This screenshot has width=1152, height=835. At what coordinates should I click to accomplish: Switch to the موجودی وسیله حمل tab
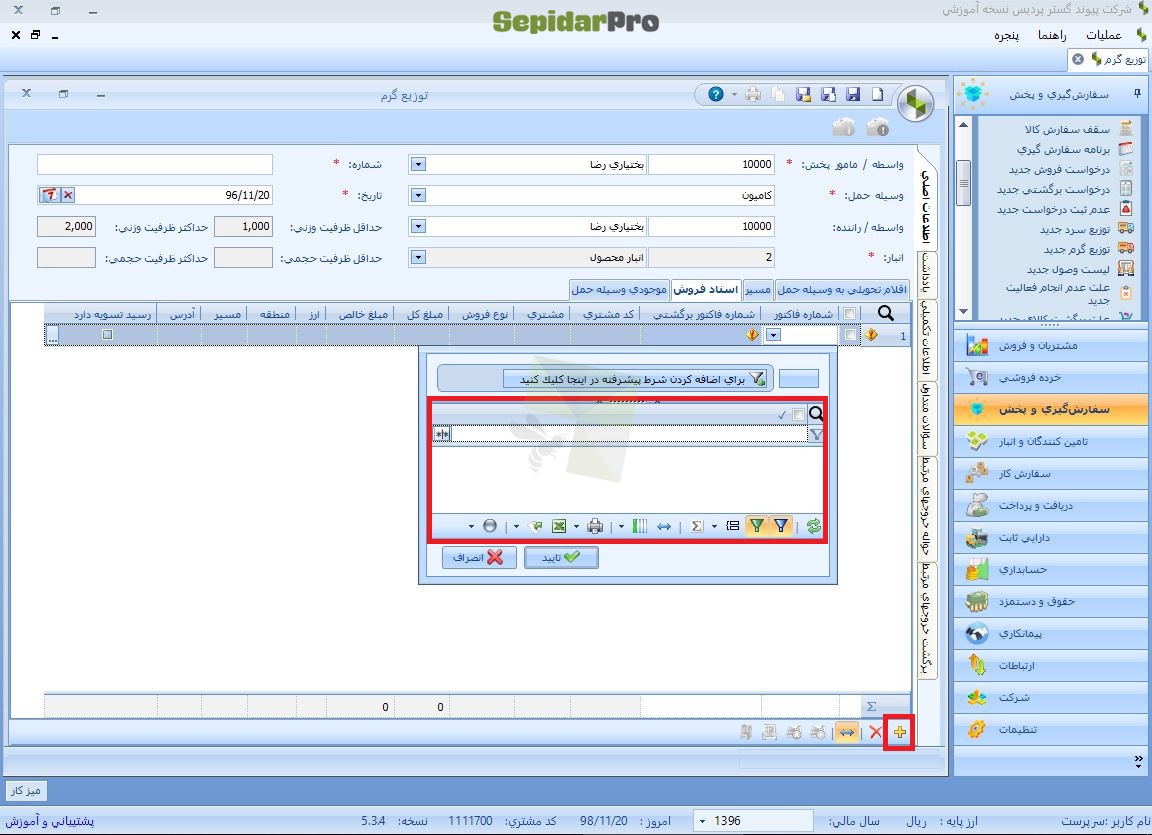619,289
